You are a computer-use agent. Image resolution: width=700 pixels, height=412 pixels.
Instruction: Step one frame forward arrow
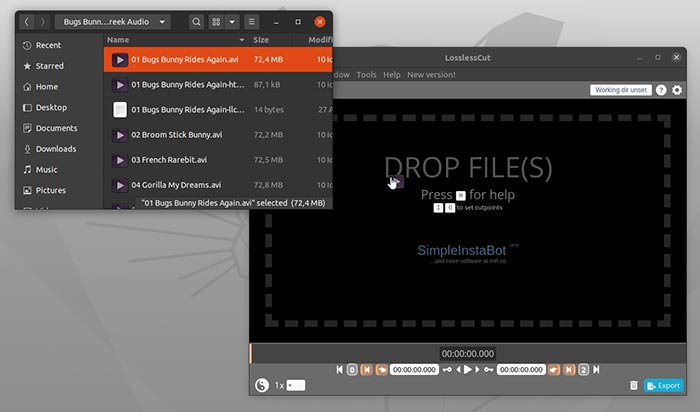pos(477,370)
